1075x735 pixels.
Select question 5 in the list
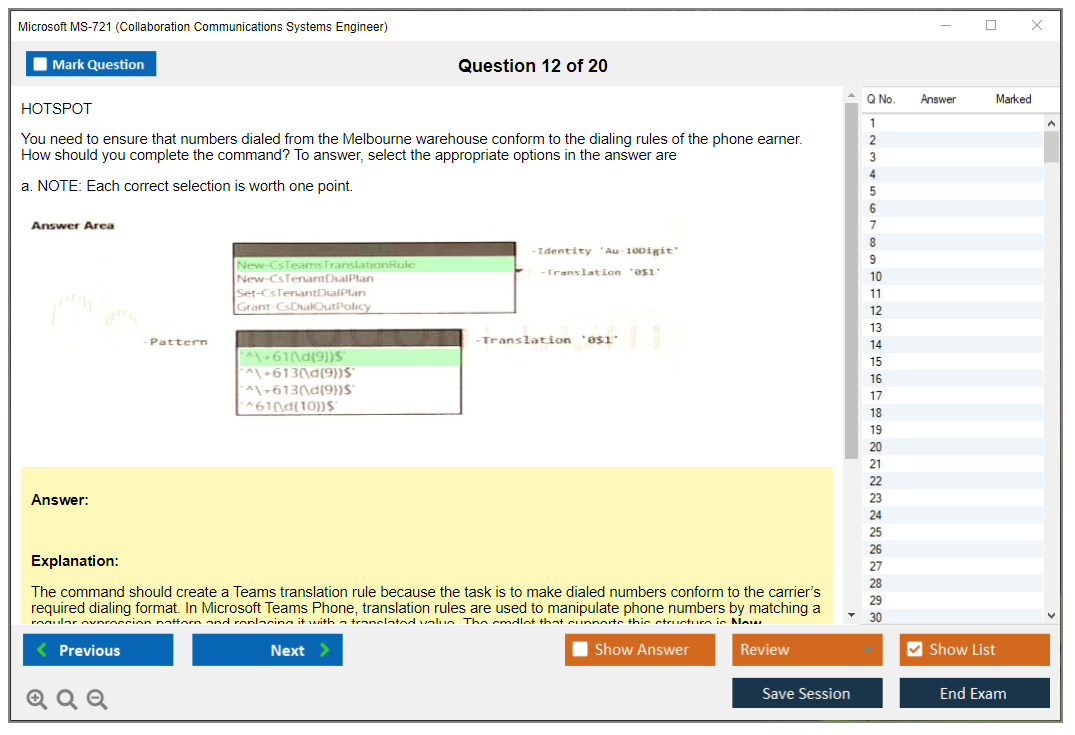[953, 191]
